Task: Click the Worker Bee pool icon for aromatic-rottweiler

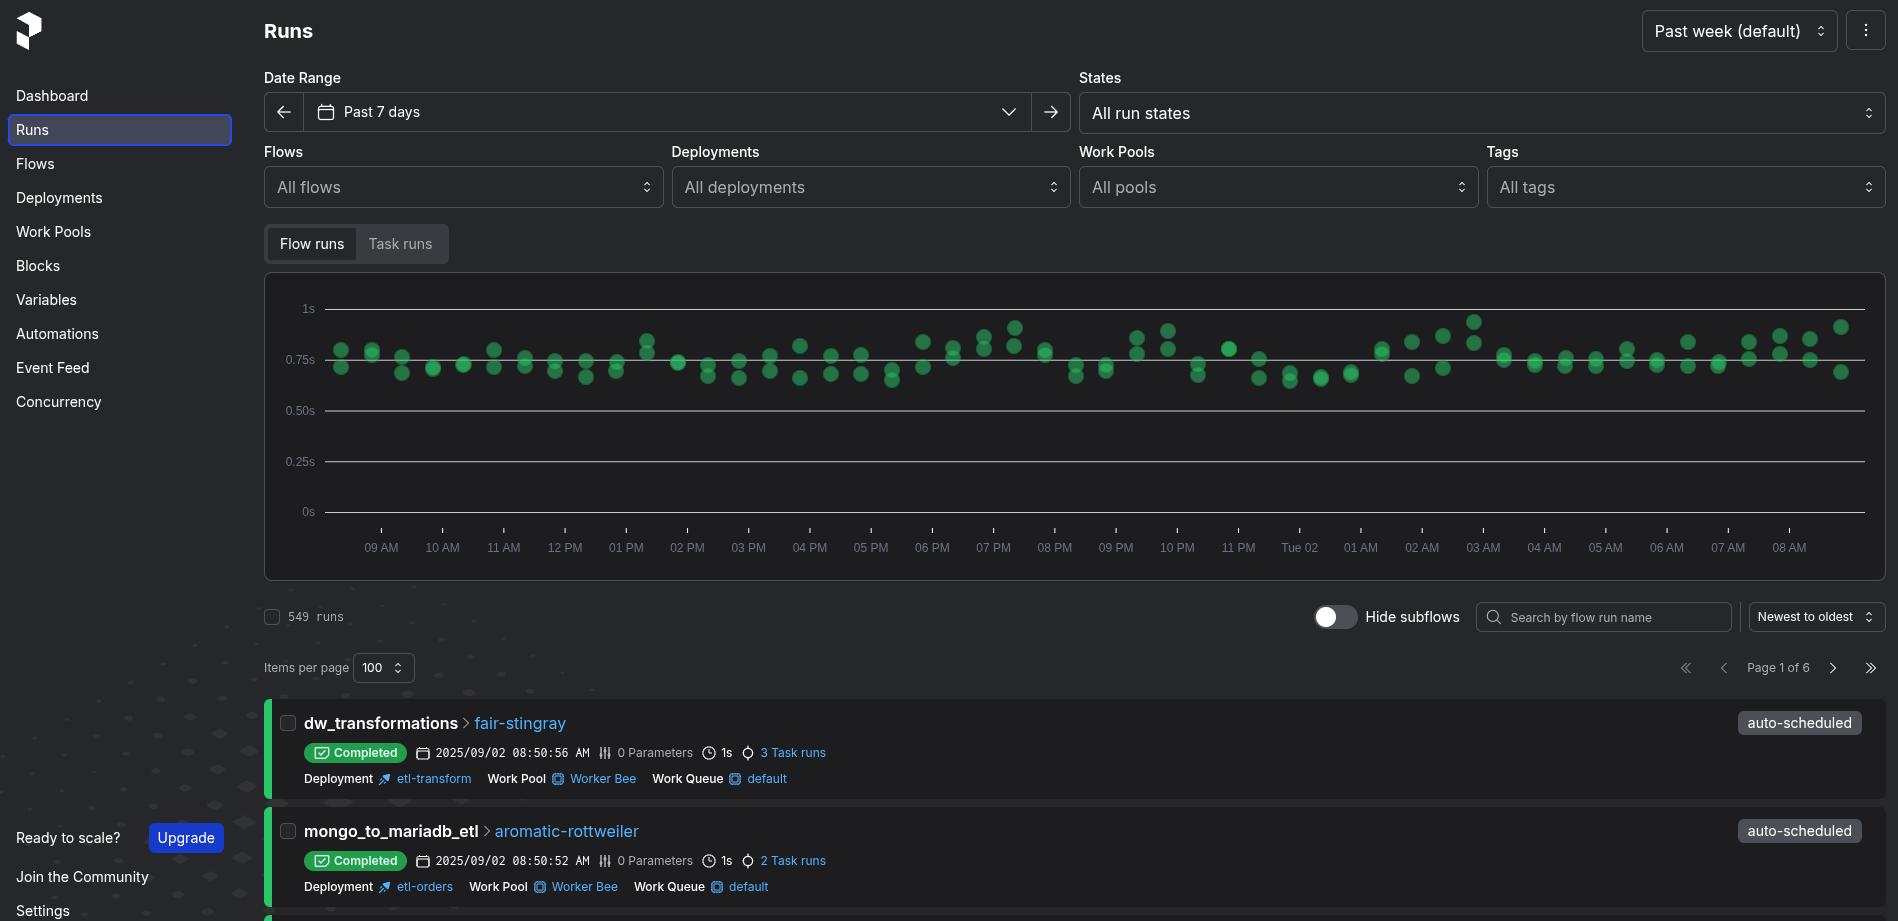Action: (540, 887)
